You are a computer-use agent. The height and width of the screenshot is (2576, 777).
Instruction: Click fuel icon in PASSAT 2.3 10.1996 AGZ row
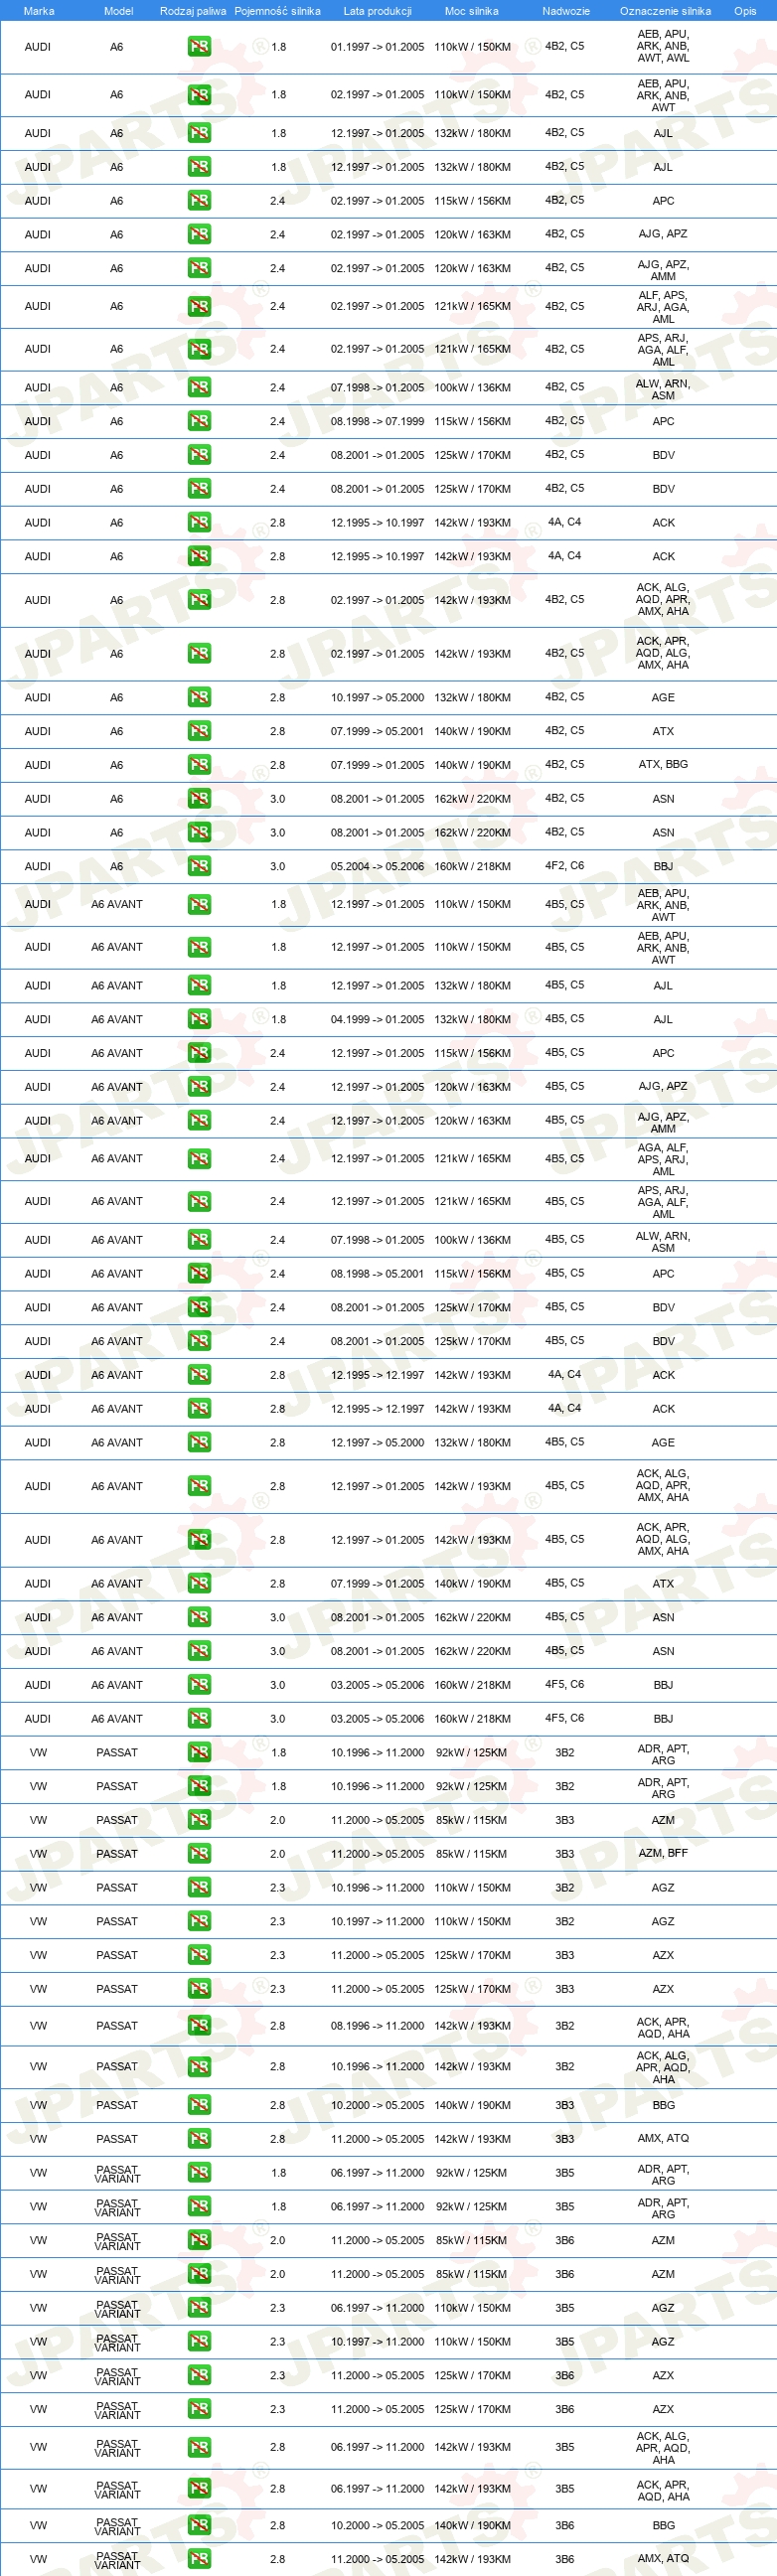pyautogui.click(x=199, y=1888)
